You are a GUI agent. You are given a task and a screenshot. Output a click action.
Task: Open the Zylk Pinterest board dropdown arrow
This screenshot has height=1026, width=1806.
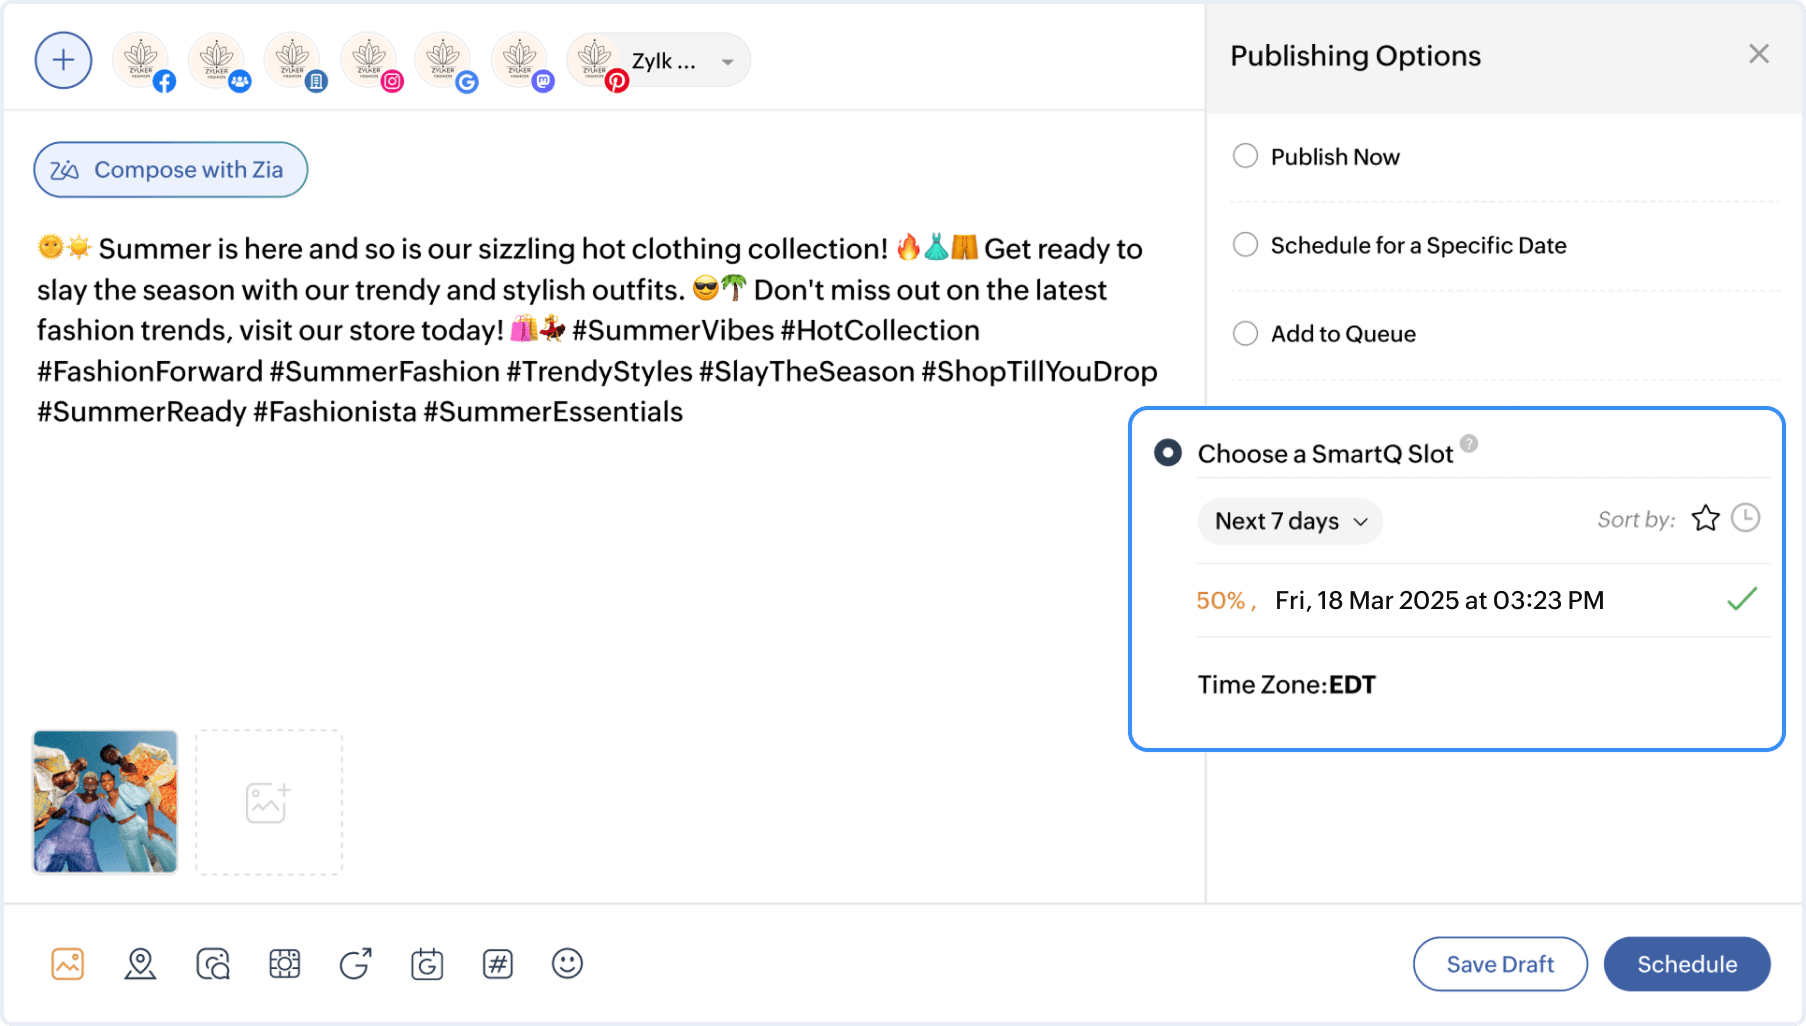728,62
